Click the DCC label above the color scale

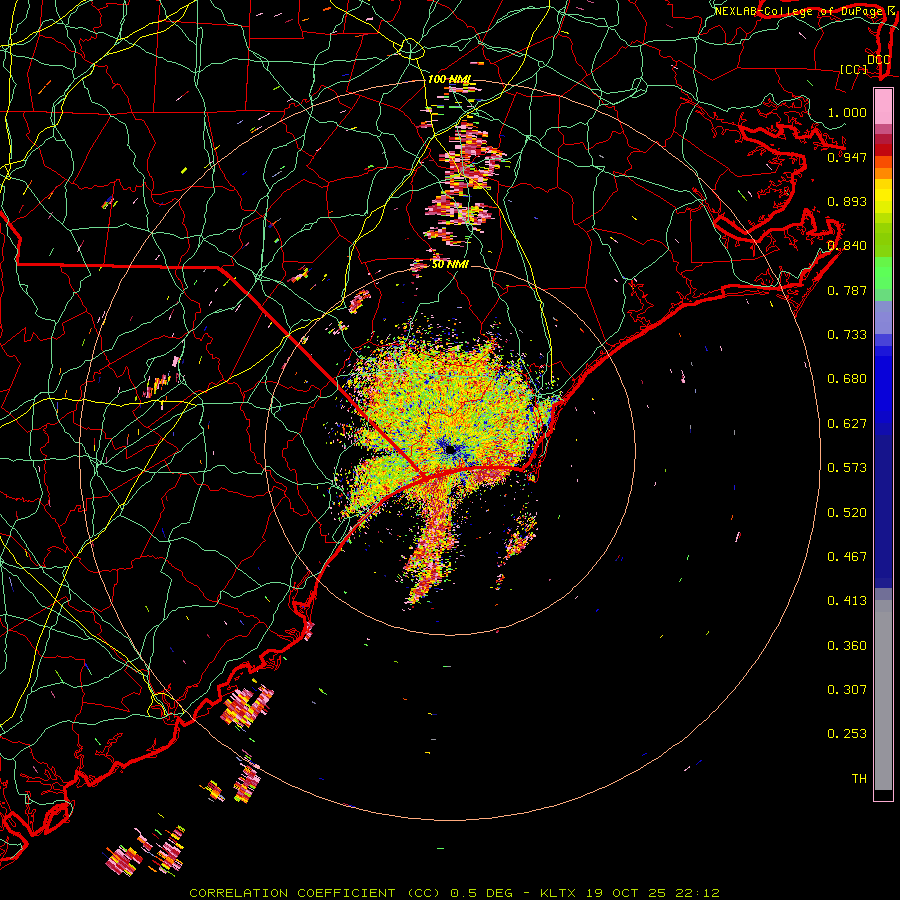point(878,60)
